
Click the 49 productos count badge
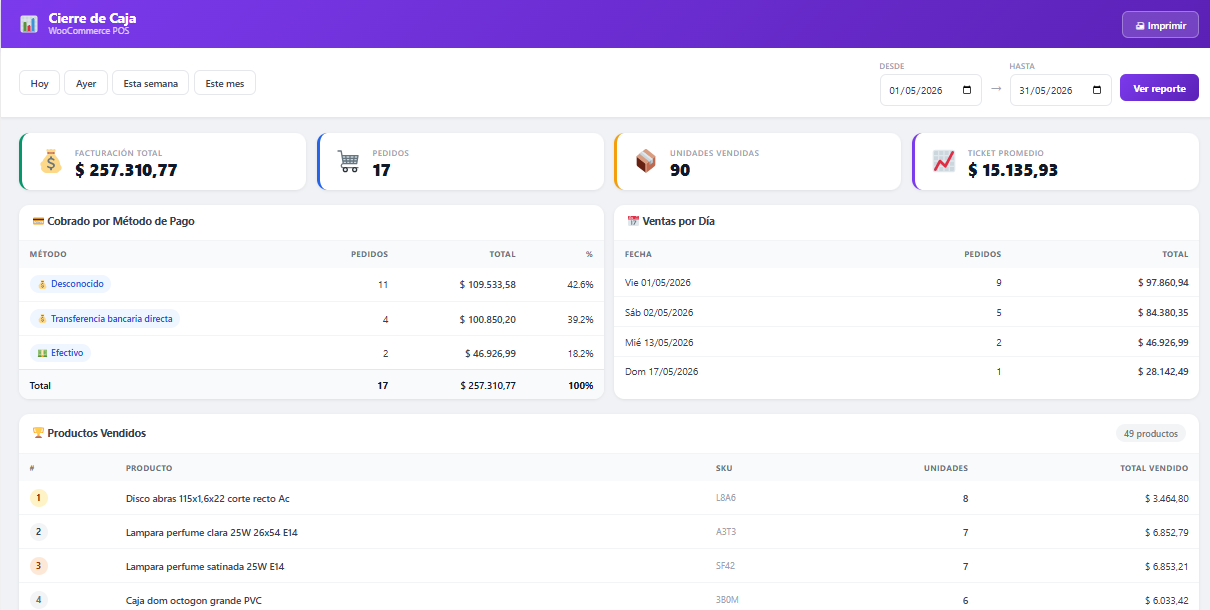[x=1151, y=434]
